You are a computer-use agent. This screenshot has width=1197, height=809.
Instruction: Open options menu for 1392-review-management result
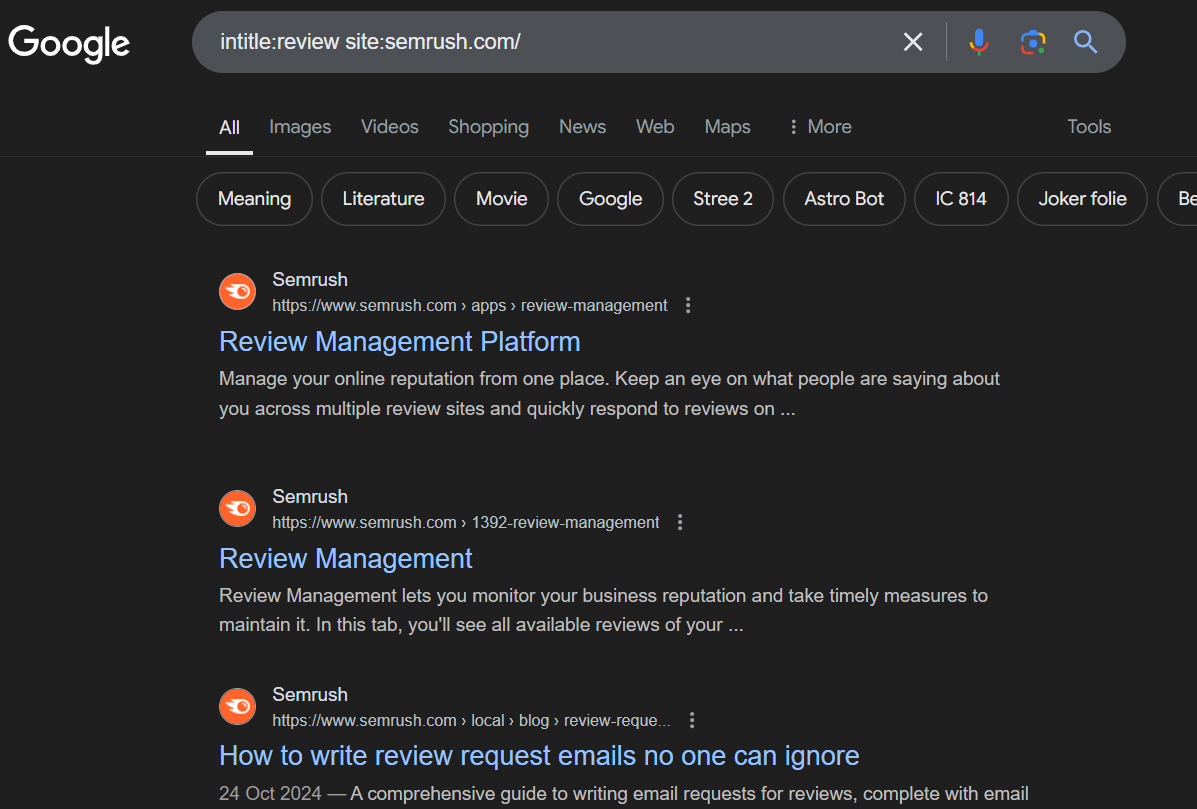coord(679,522)
